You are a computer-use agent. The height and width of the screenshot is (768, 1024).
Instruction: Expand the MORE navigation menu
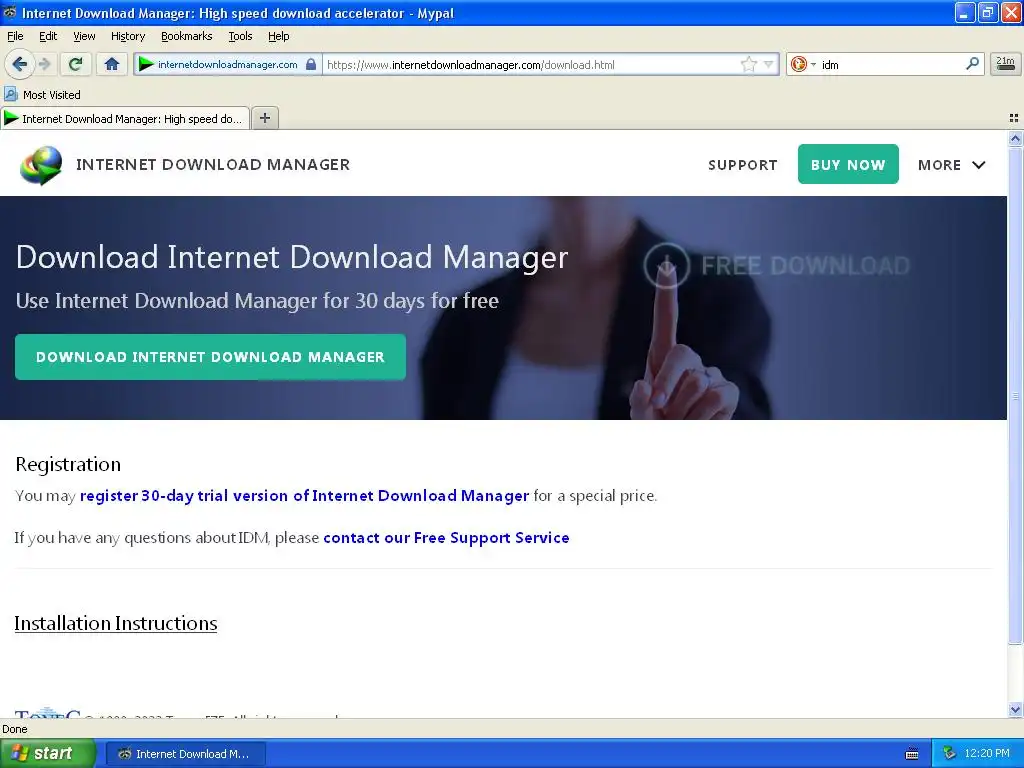[x=951, y=165]
